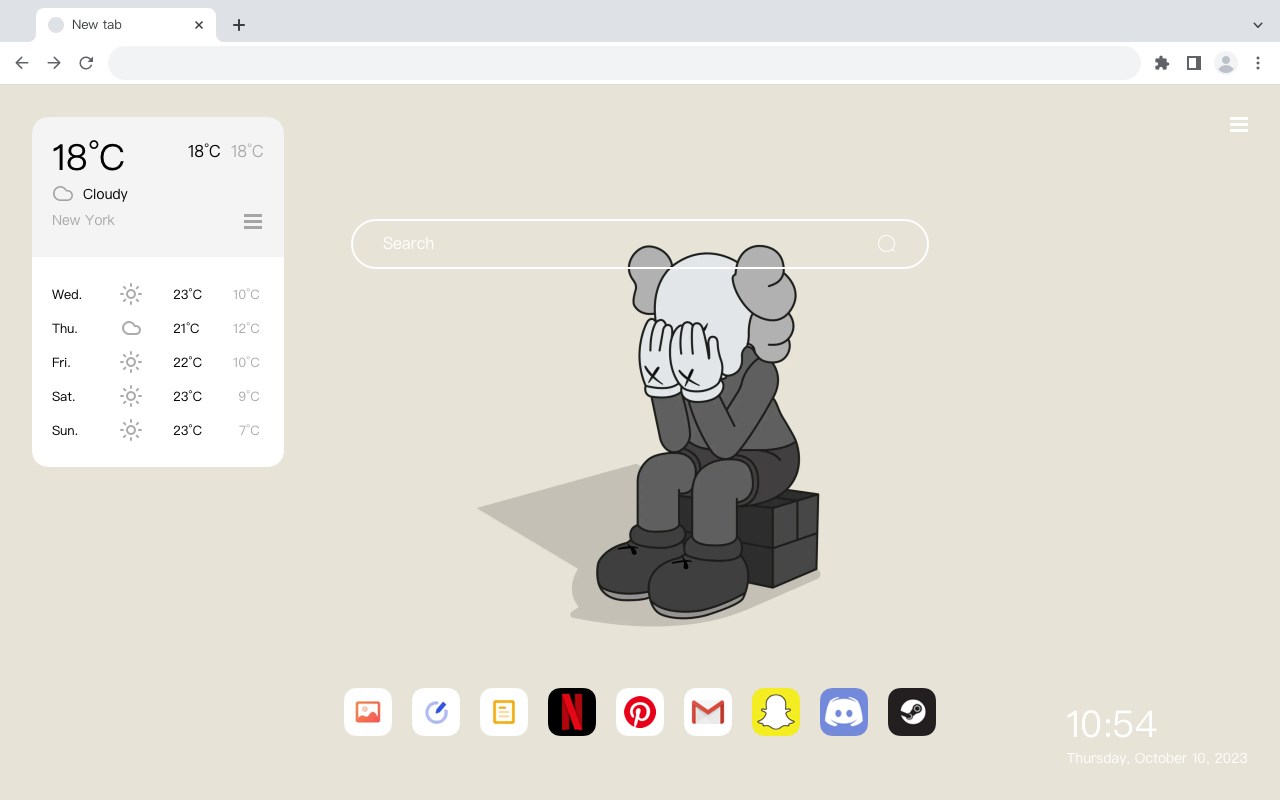Click the Thursday, October 10, 2023 date
The width and height of the screenshot is (1280, 800).
point(1157,758)
